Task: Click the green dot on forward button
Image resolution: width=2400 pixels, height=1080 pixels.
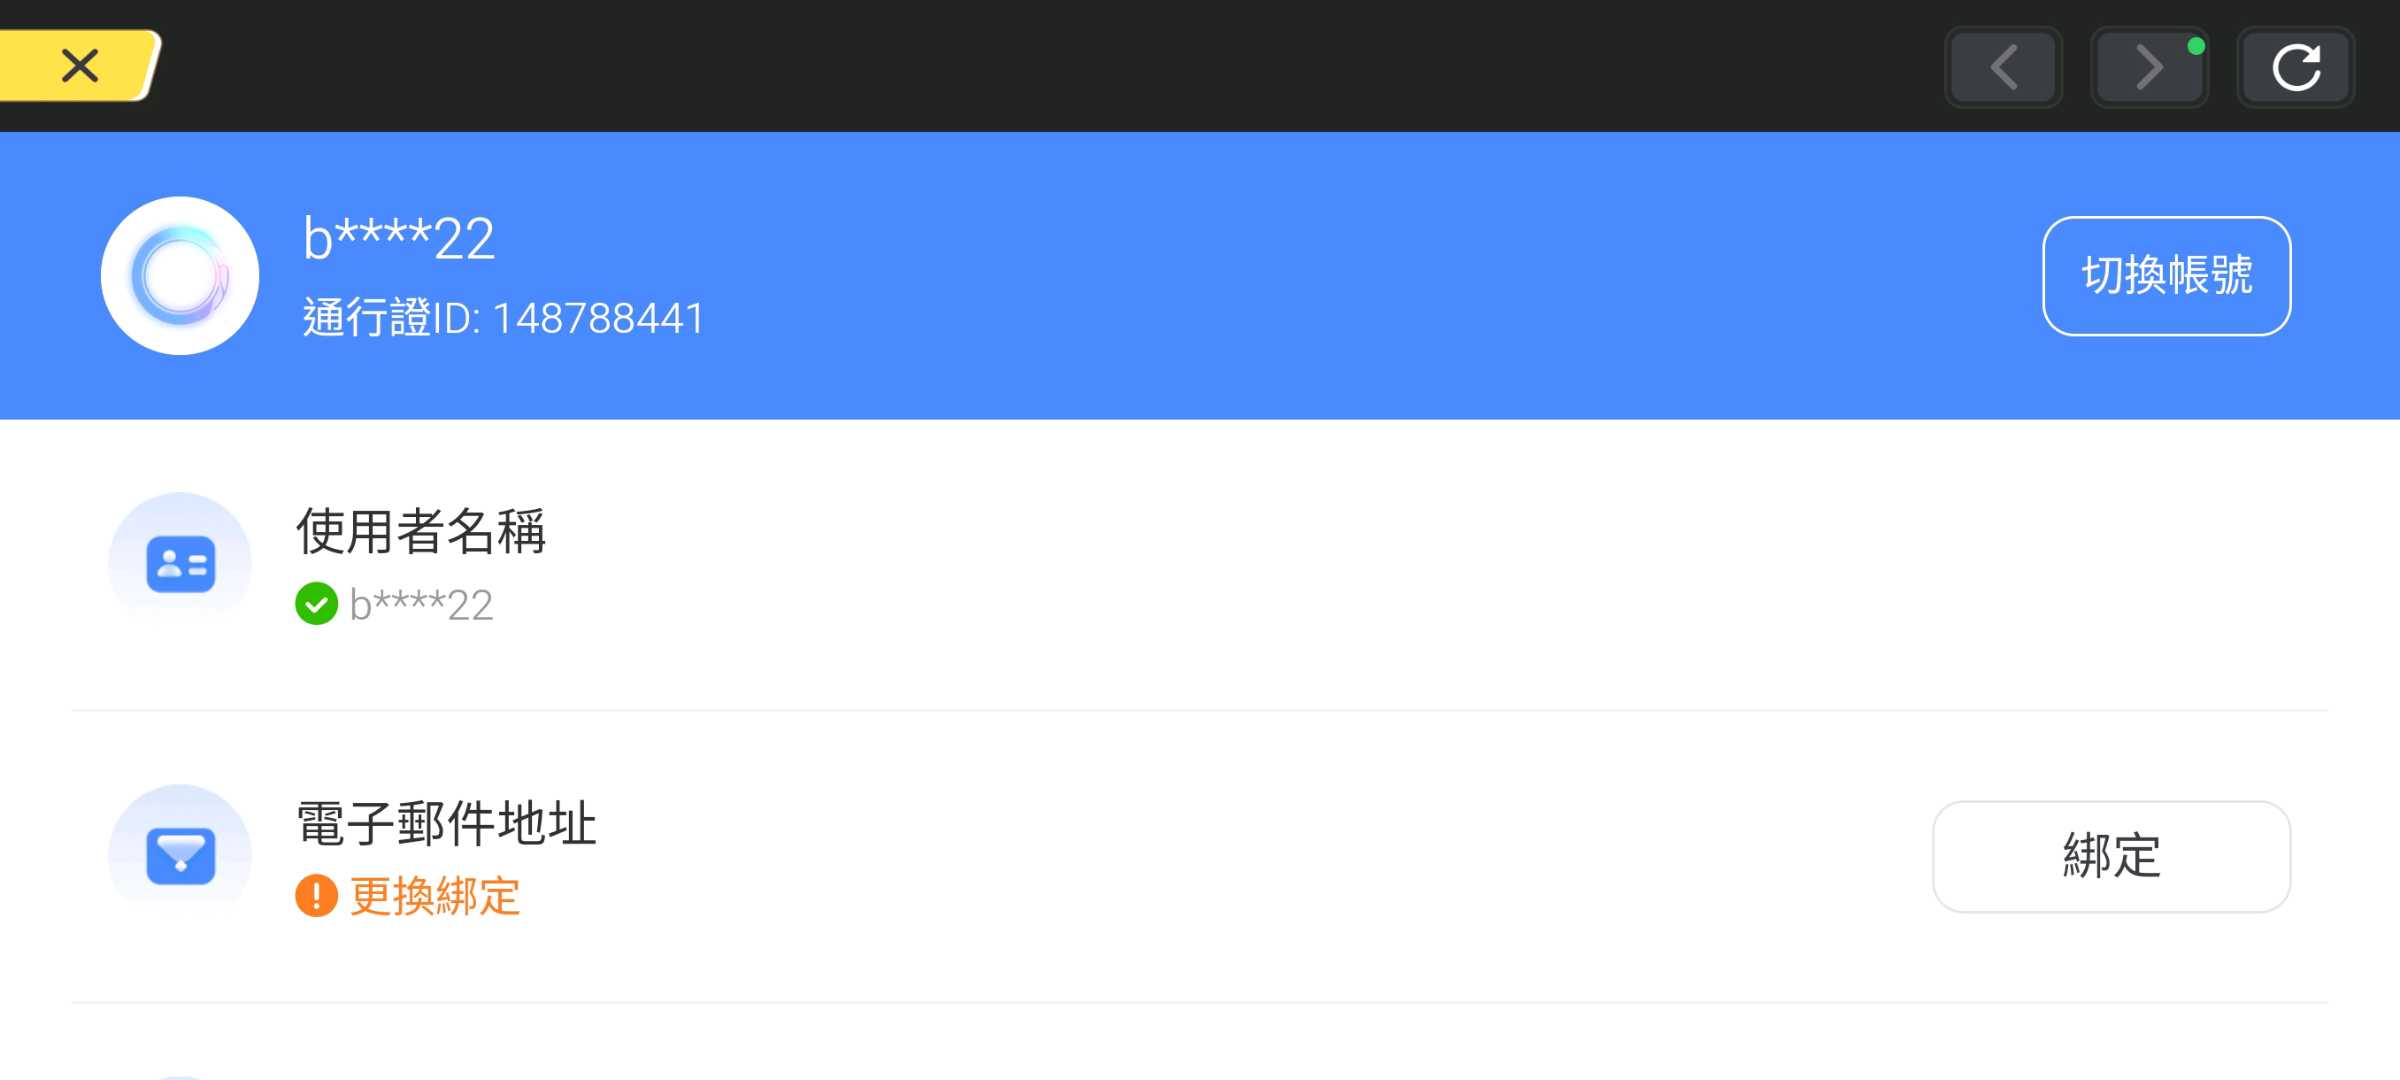Action: click(x=2196, y=46)
